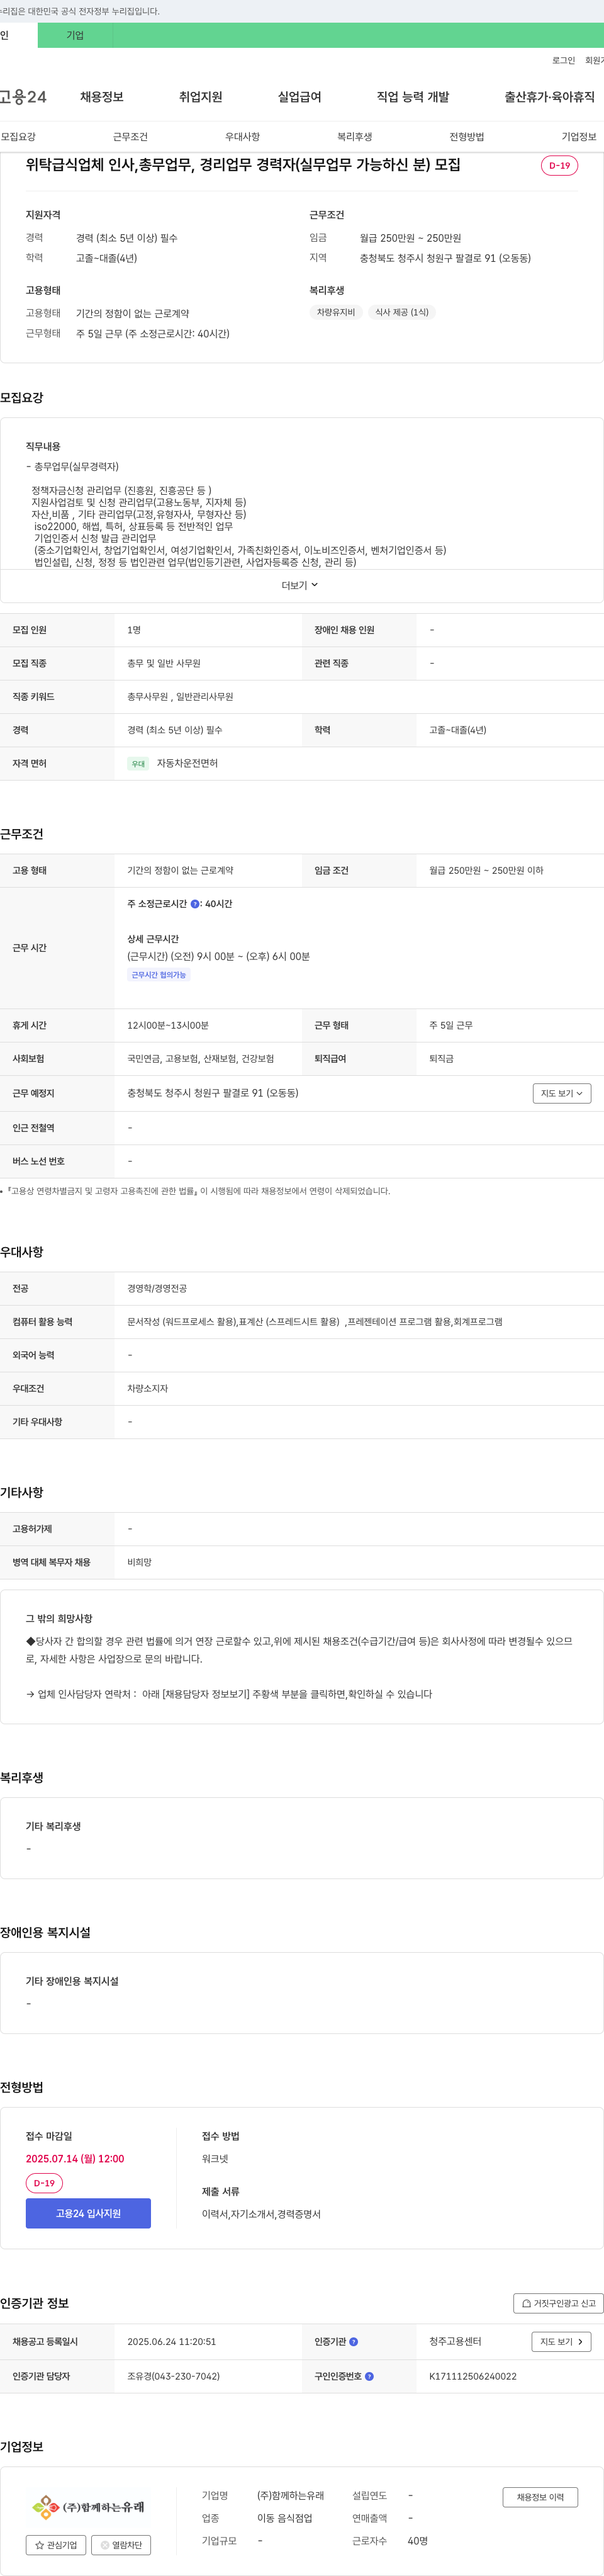Screen dimensions: 604x2576
Task: Click contact 조유경(043-230-7042)
Action: click(x=173, y=2376)
